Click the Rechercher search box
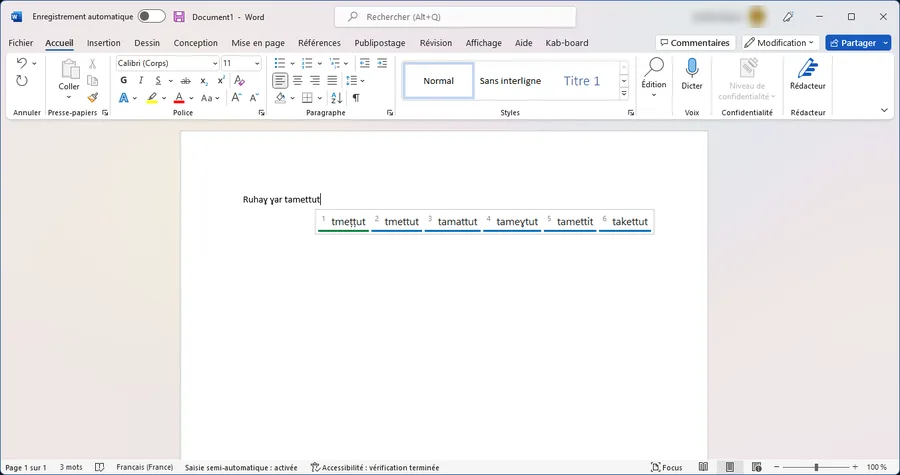This screenshot has width=900, height=475. point(455,17)
